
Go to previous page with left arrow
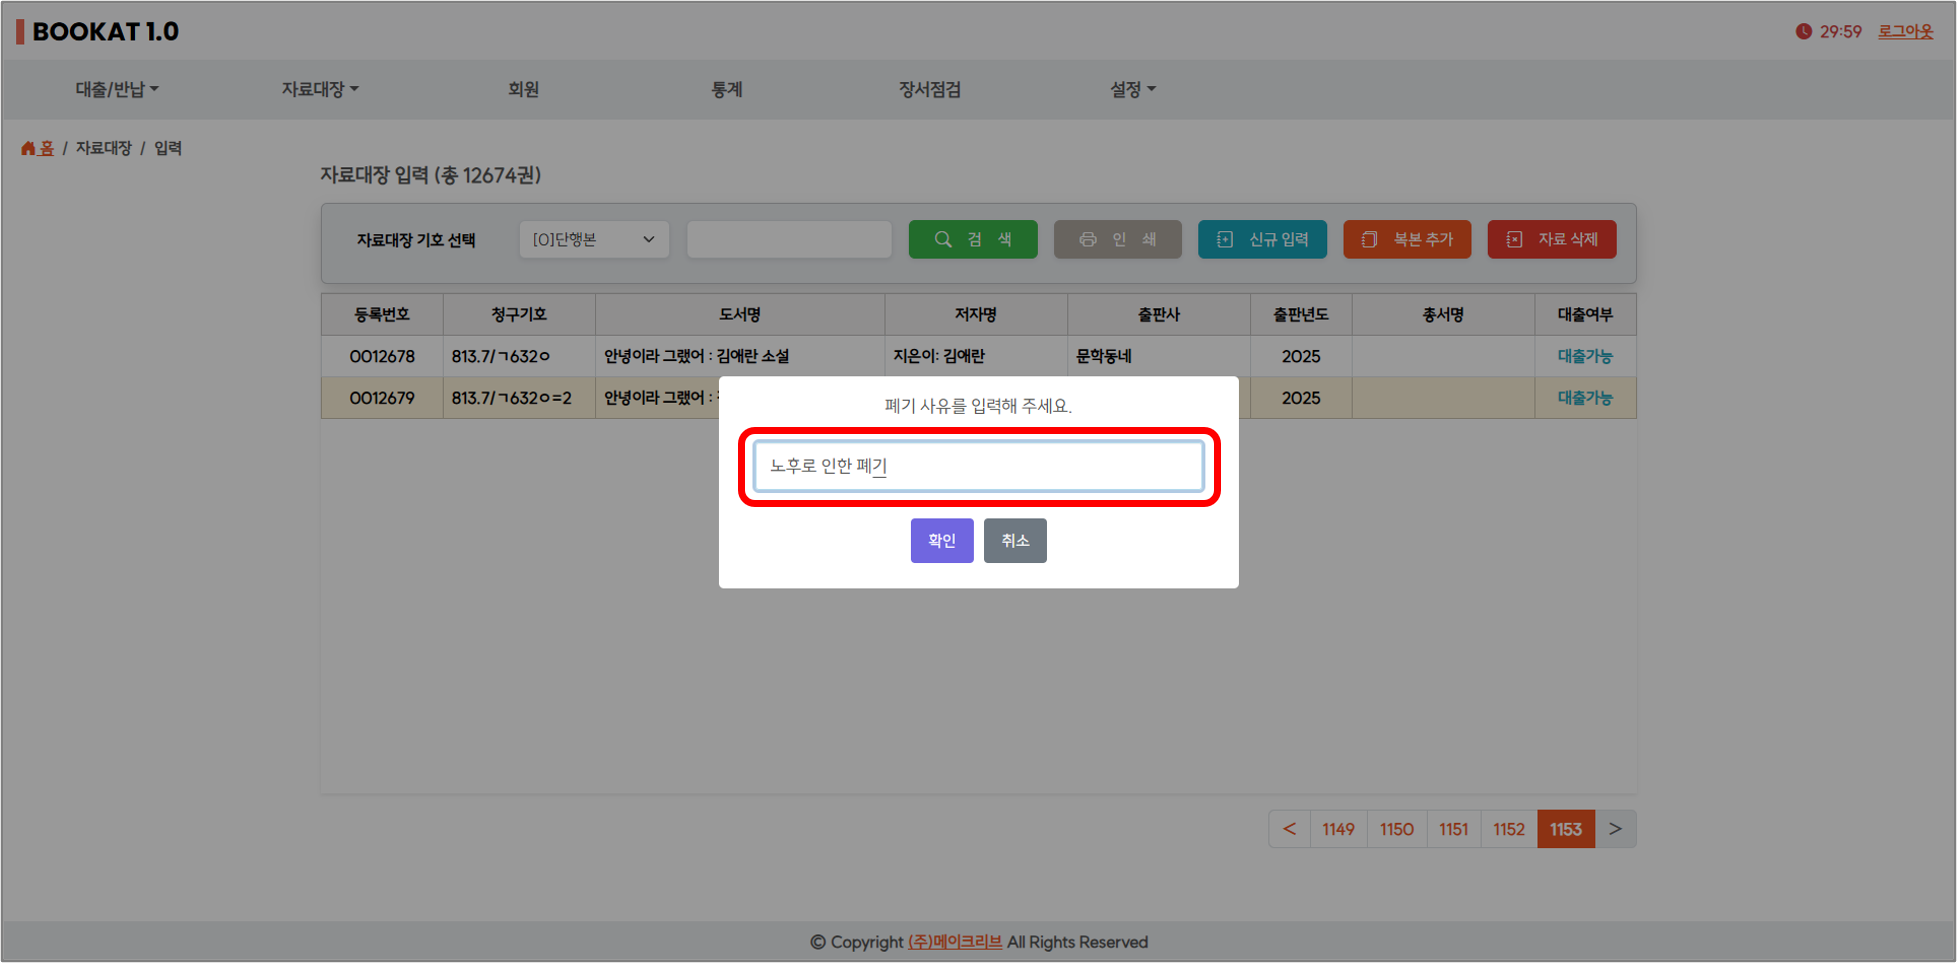pyautogui.click(x=1289, y=829)
